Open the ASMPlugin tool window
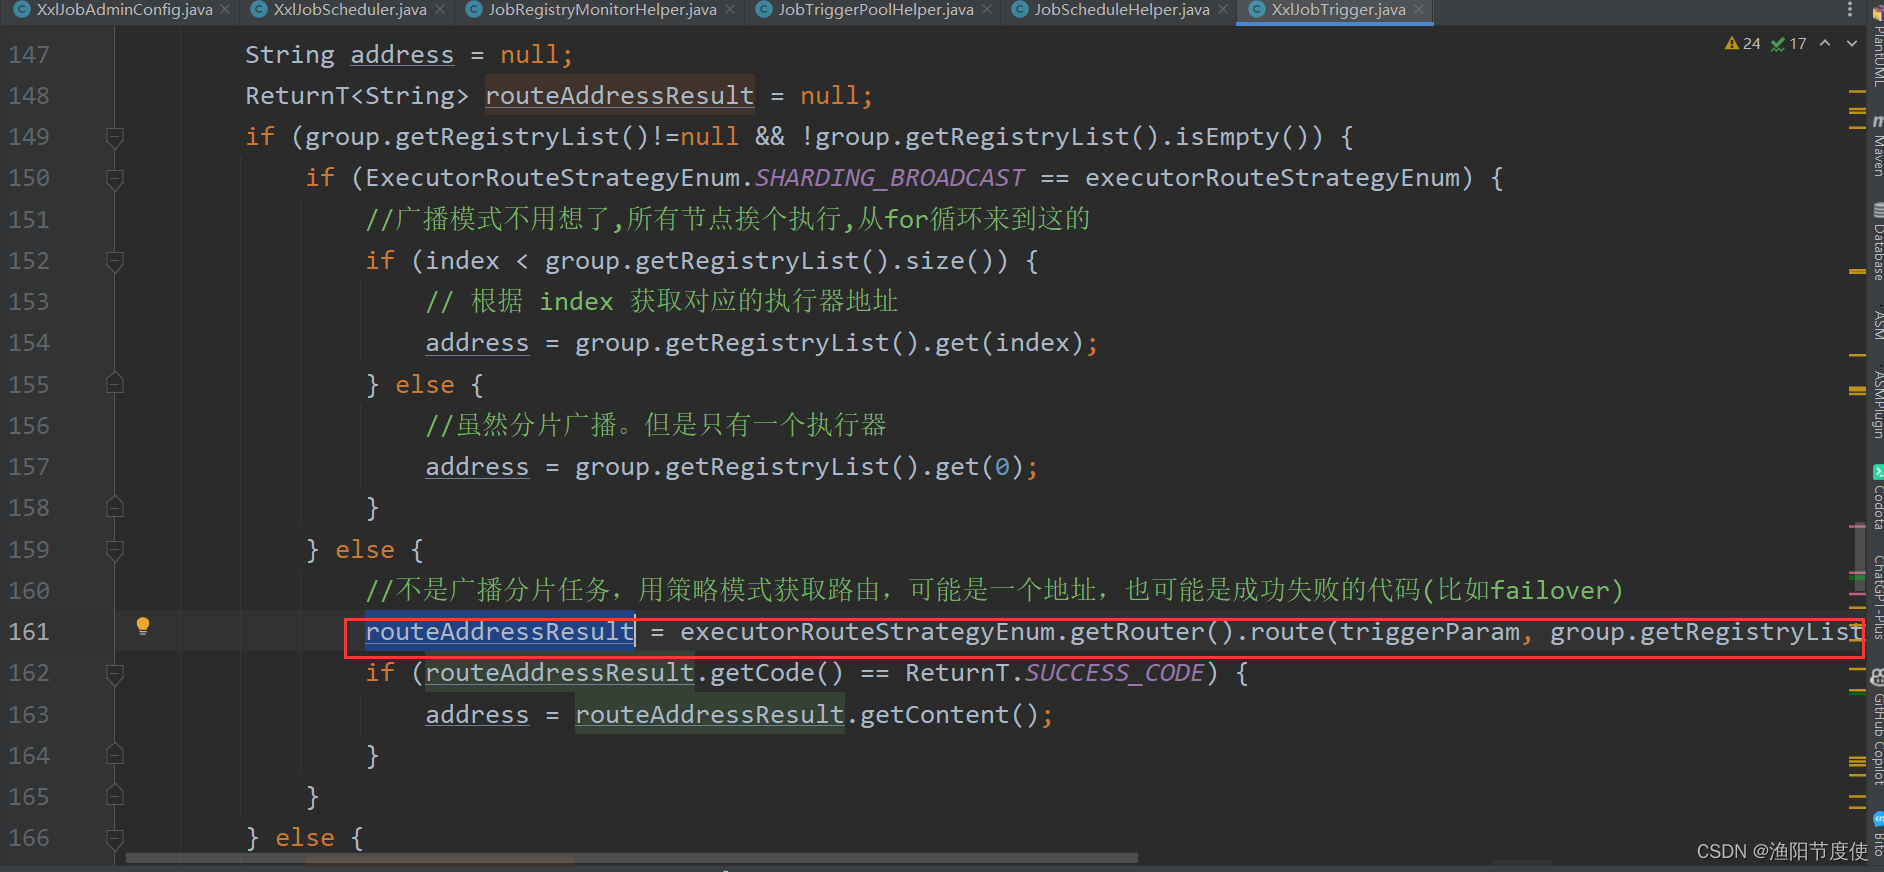Screen dimensions: 1884x872 (1877, 404)
